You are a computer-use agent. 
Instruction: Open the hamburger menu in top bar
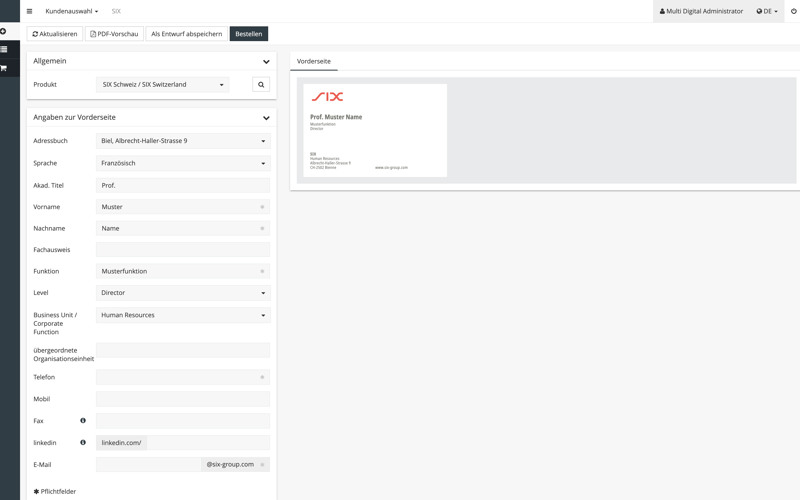(29, 11)
